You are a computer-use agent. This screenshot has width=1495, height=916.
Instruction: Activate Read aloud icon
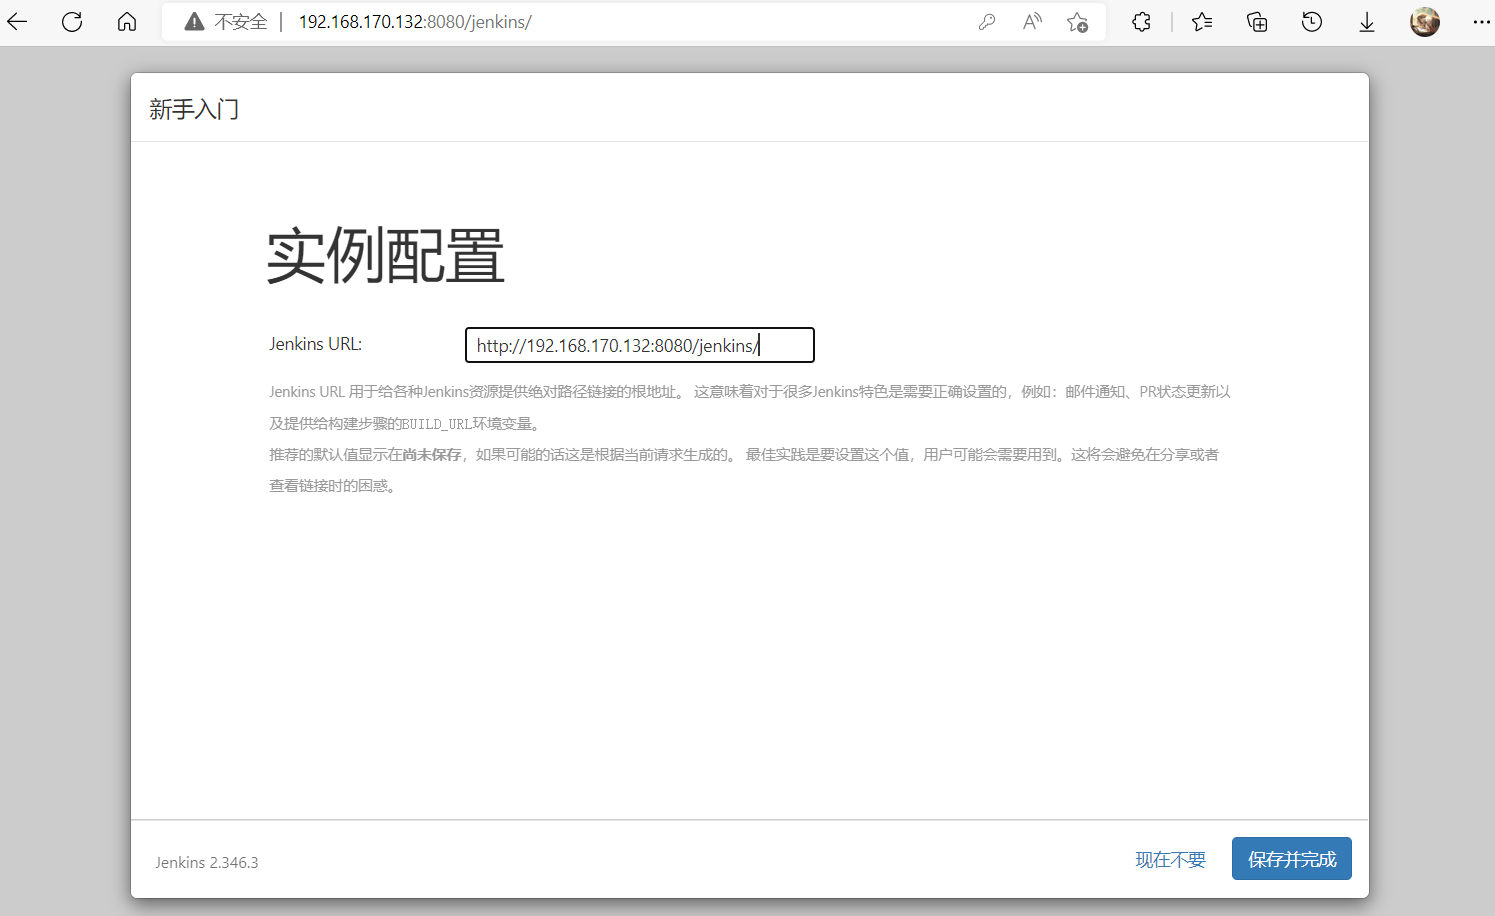coord(1032,22)
